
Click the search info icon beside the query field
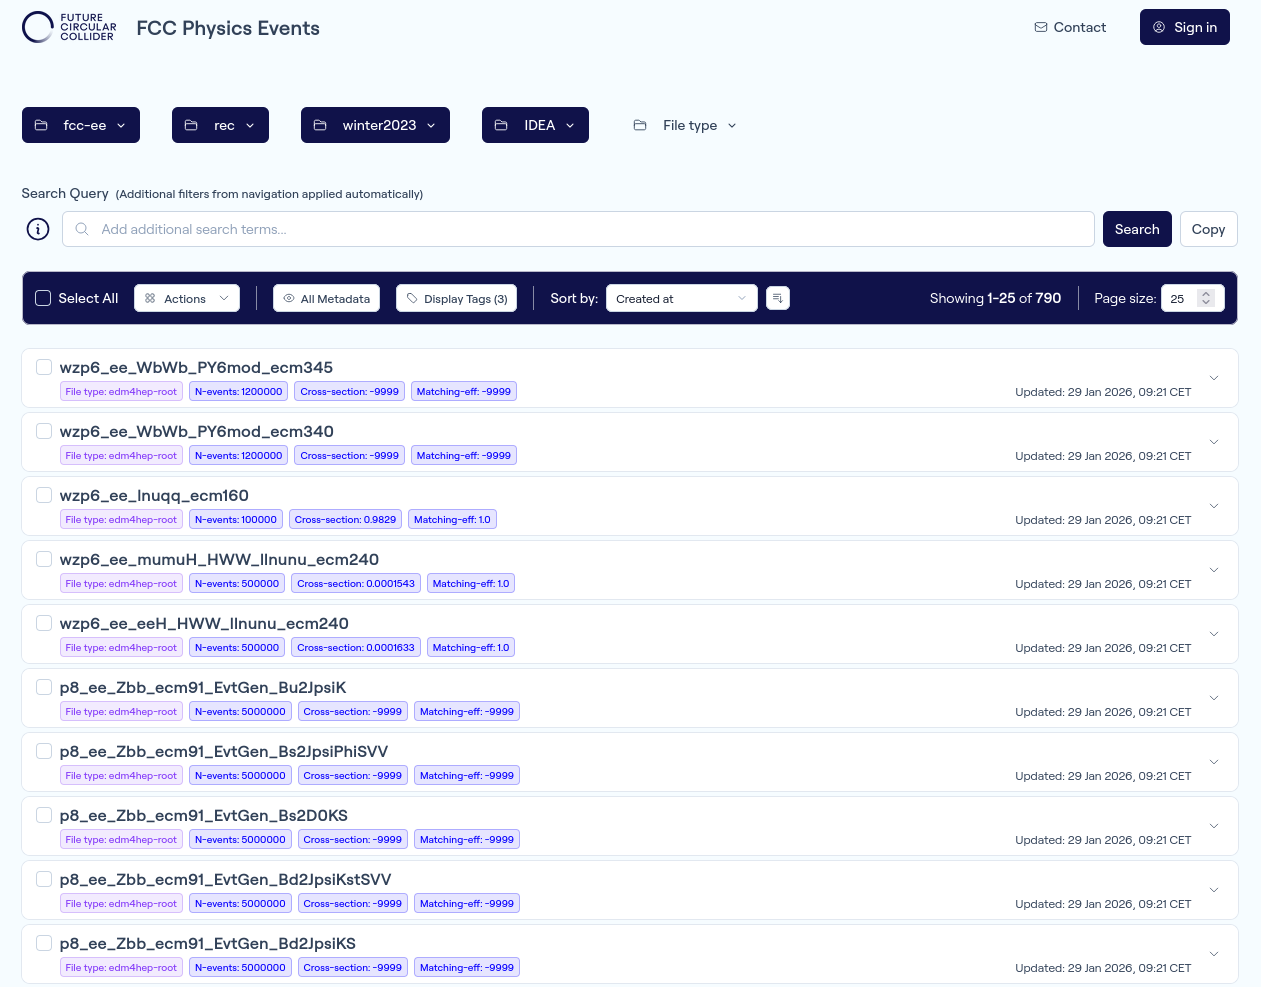pos(37,229)
